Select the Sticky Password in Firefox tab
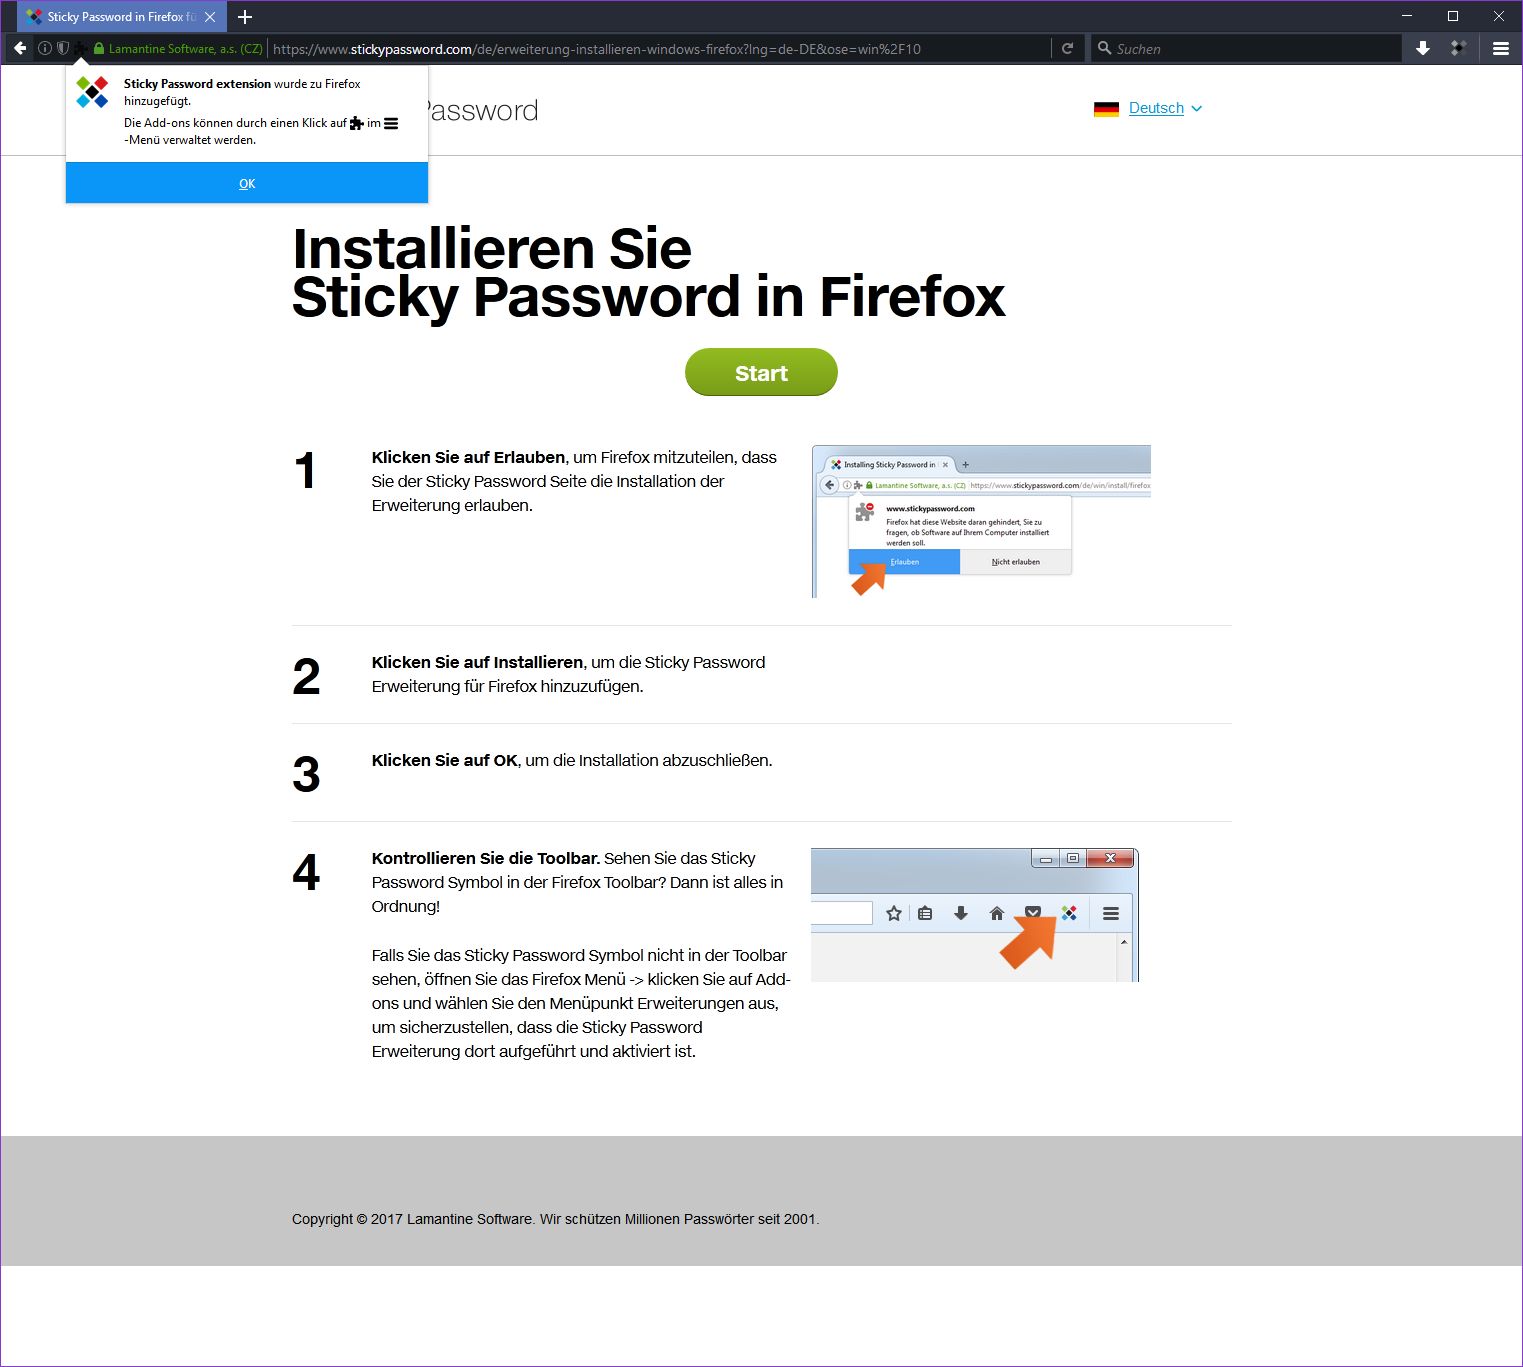Screen dimensions: 1523x1367 [122, 17]
